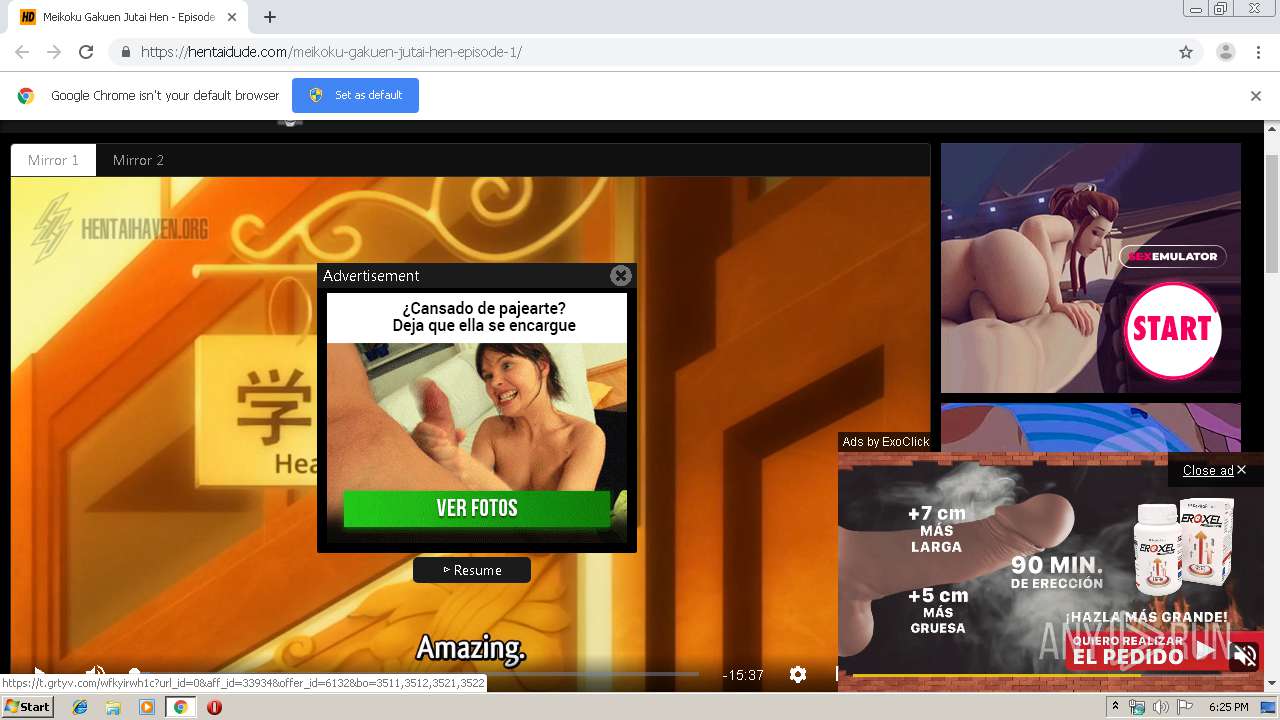Switch to Chrome in the taskbar

pos(180,707)
